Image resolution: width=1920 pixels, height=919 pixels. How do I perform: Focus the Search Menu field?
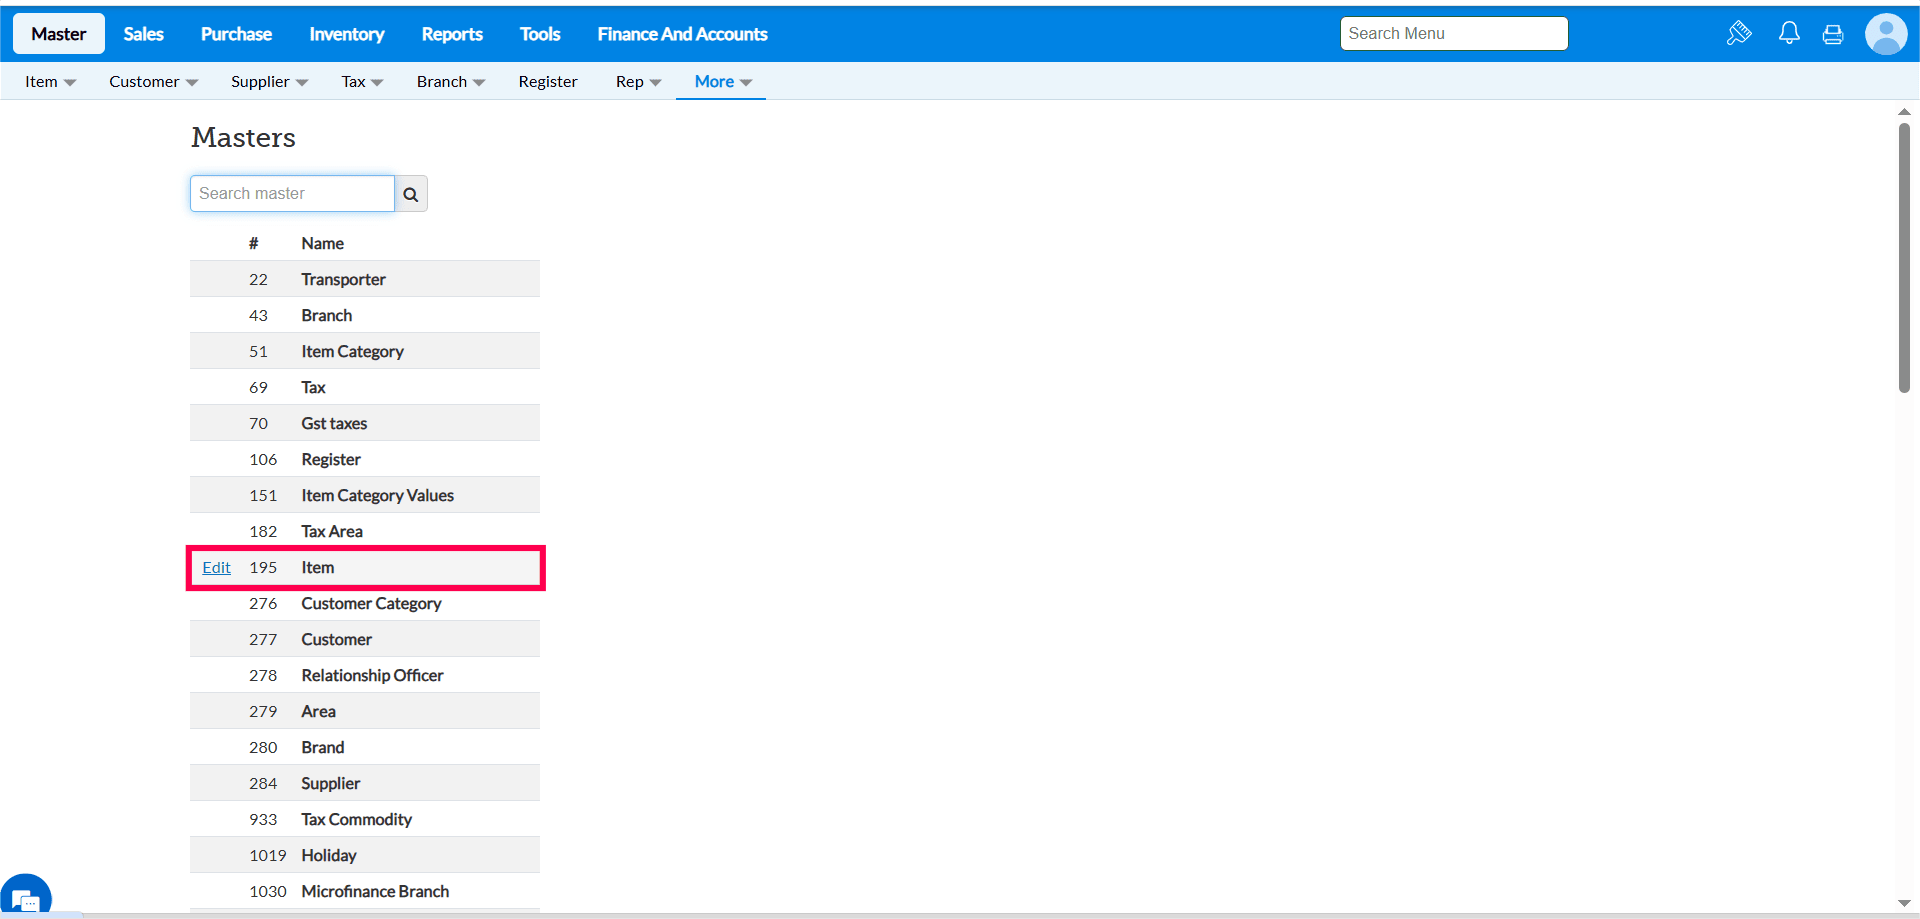[x=1454, y=33]
